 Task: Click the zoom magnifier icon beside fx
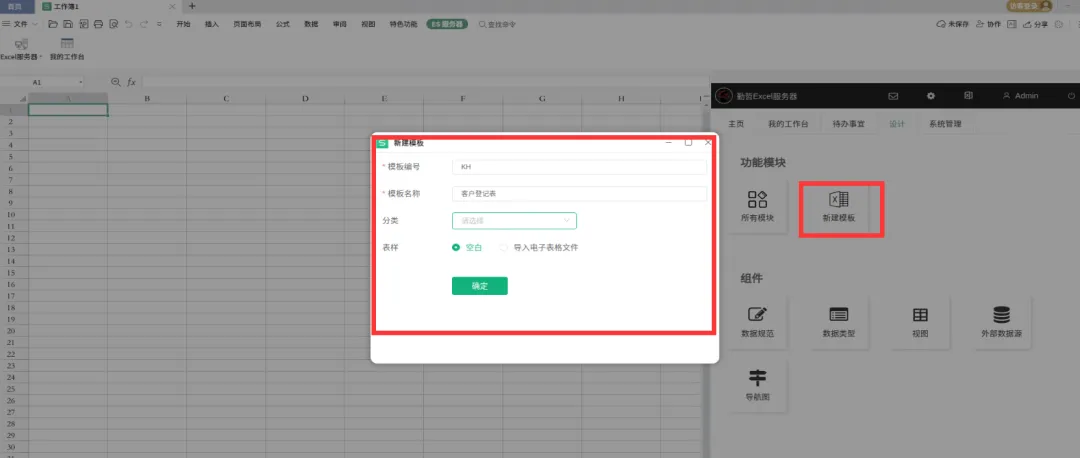(x=116, y=82)
